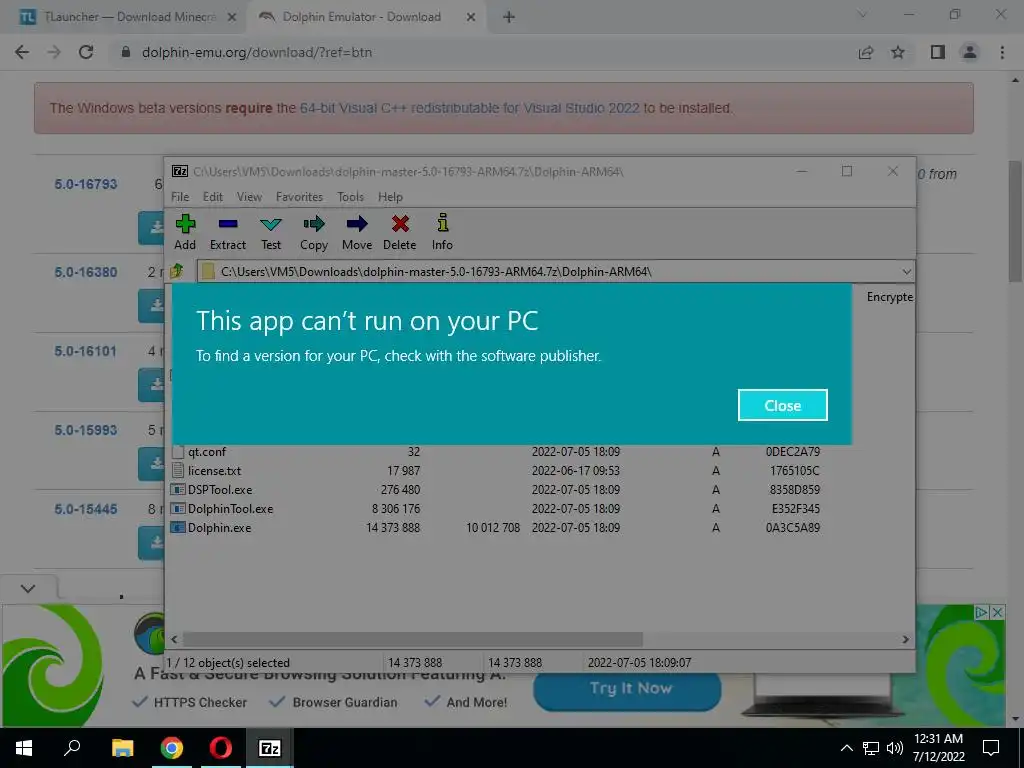1024x768 pixels.
Task: Collapse the downloads bar chevron
Action: coord(27,588)
